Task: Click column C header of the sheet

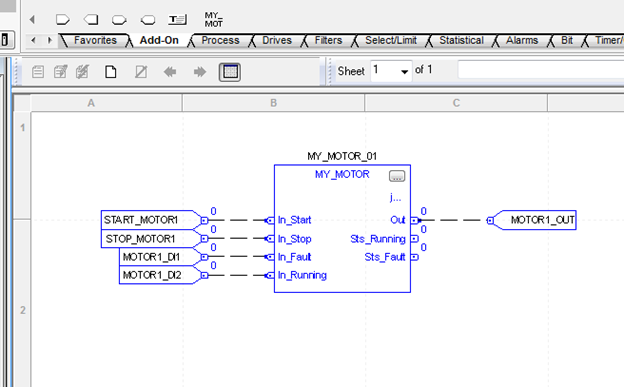Action: 456,103
